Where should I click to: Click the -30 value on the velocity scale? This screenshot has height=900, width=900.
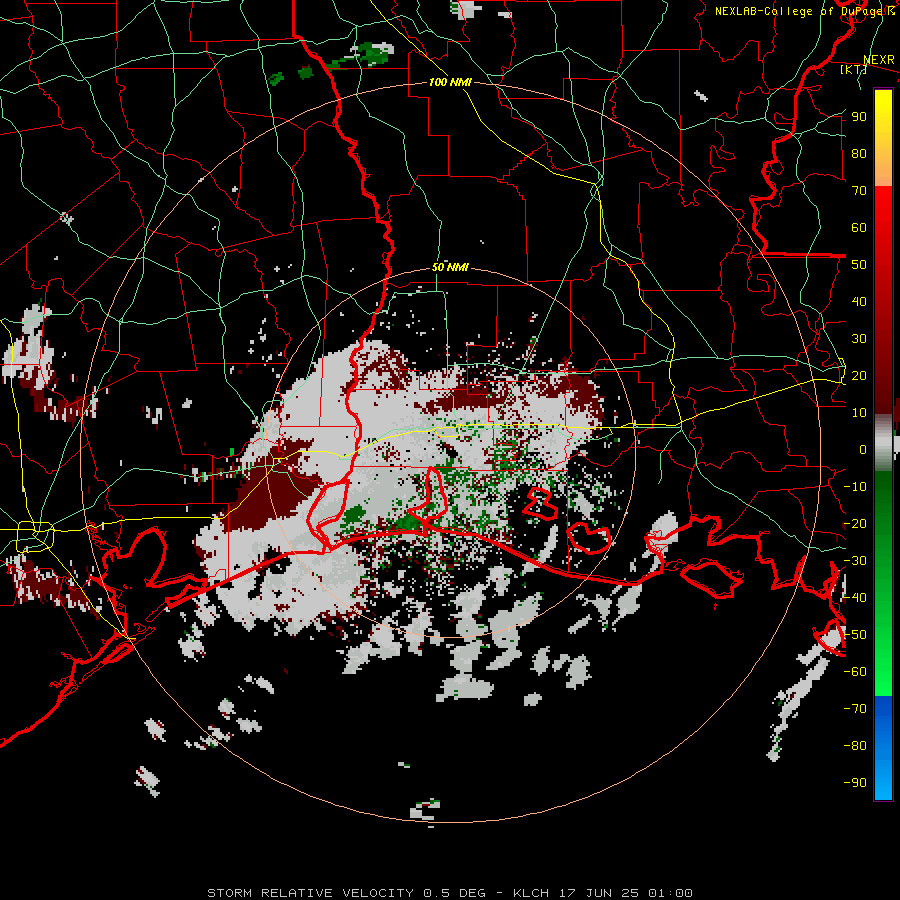click(855, 561)
